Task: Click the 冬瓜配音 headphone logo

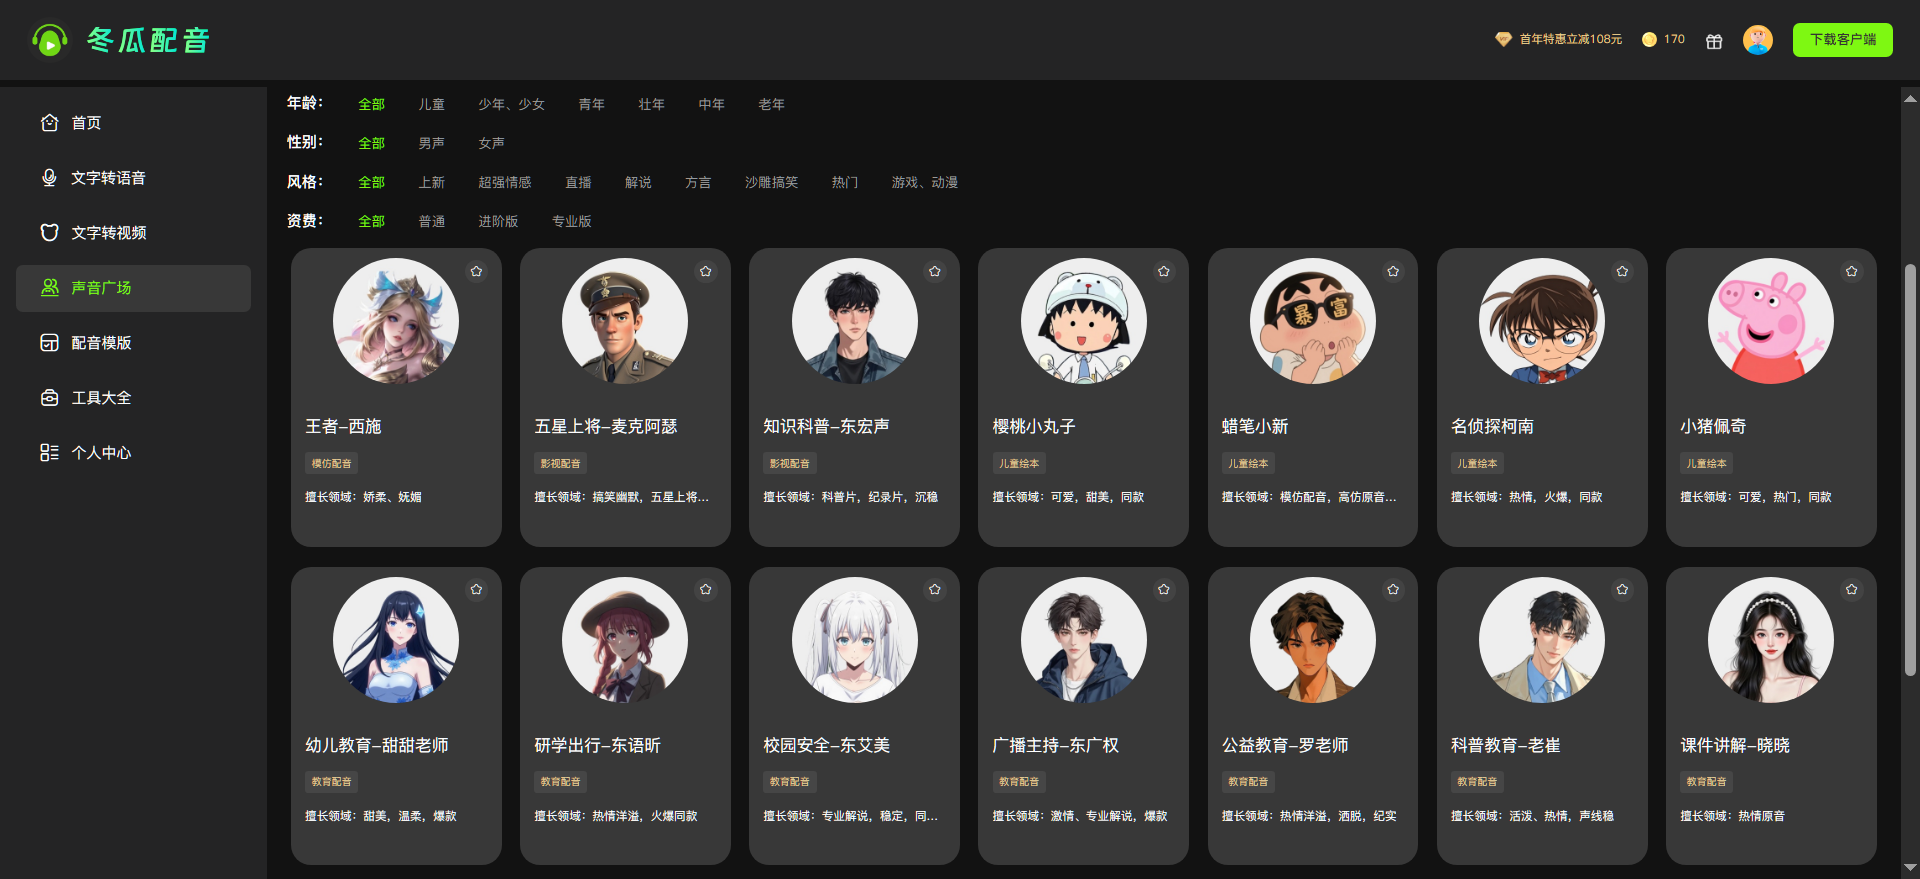Action: coord(50,41)
